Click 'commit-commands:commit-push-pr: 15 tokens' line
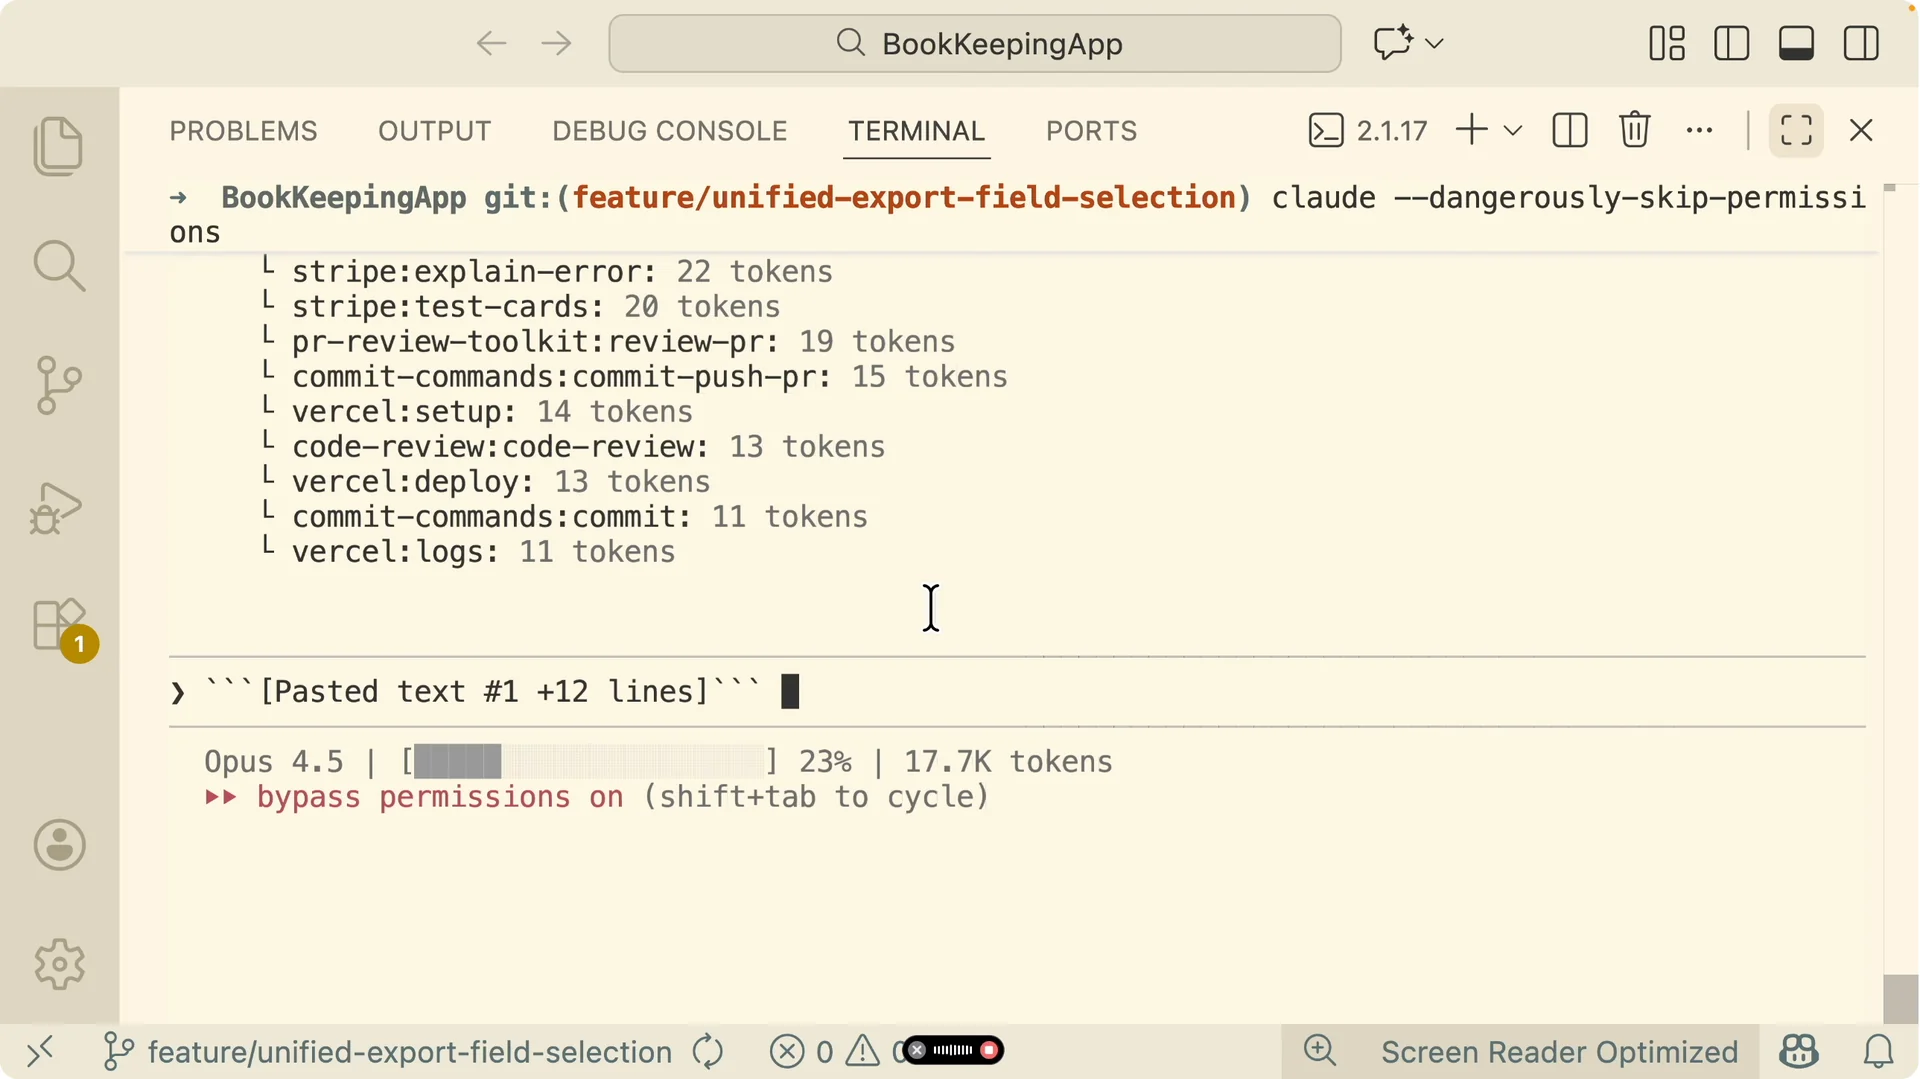The height and width of the screenshot is (1079, 1920). pyautogui.click(x=649, y=377)
